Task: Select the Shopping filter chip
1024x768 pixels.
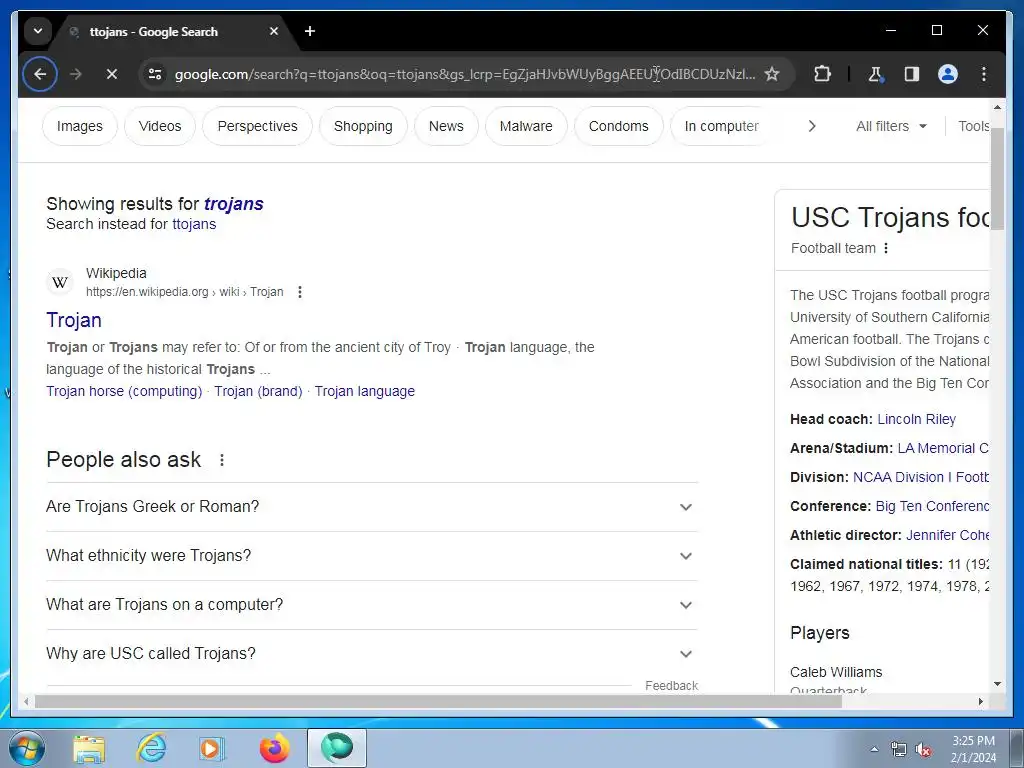Action: click(x=363, y=126)
